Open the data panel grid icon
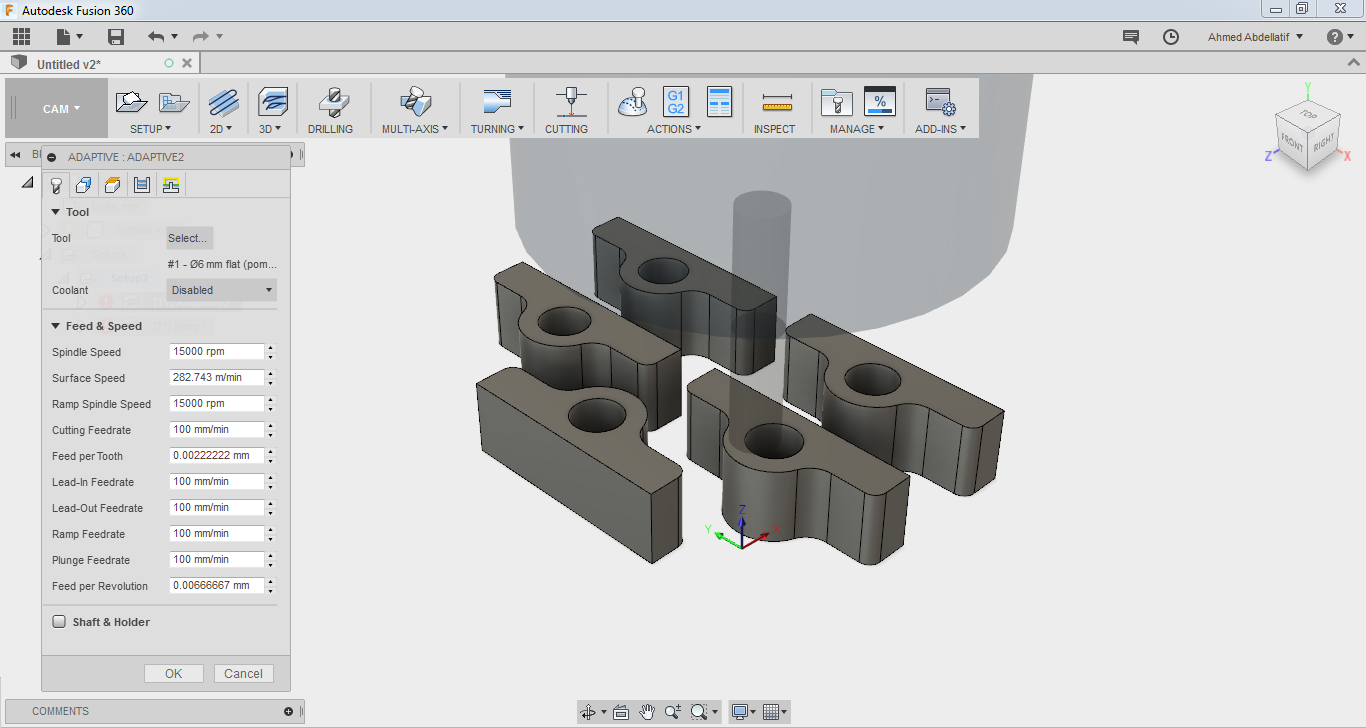Viewport: 1366px width, 728px height. [x=22, y=37]
